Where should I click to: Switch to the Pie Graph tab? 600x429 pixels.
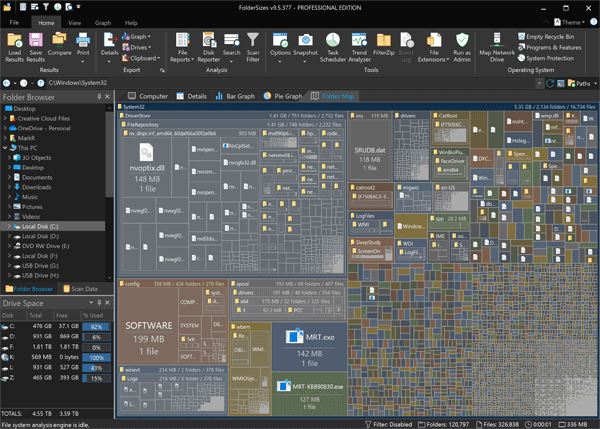coord(284,96)
